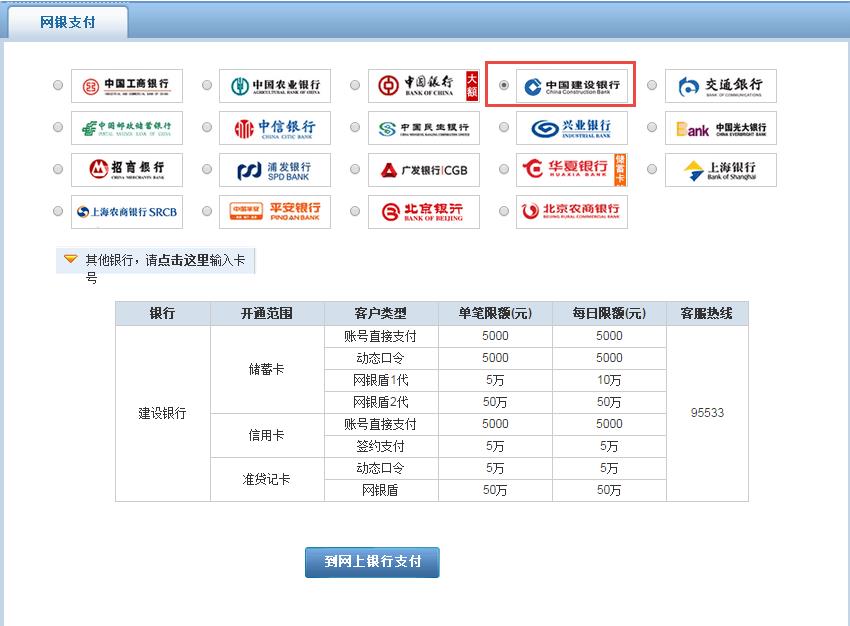Image resolution: width=850 pixels, height=626 pixels.
Task: Click the 信用卡 cell in the table
Action: [x=267, y=435]
